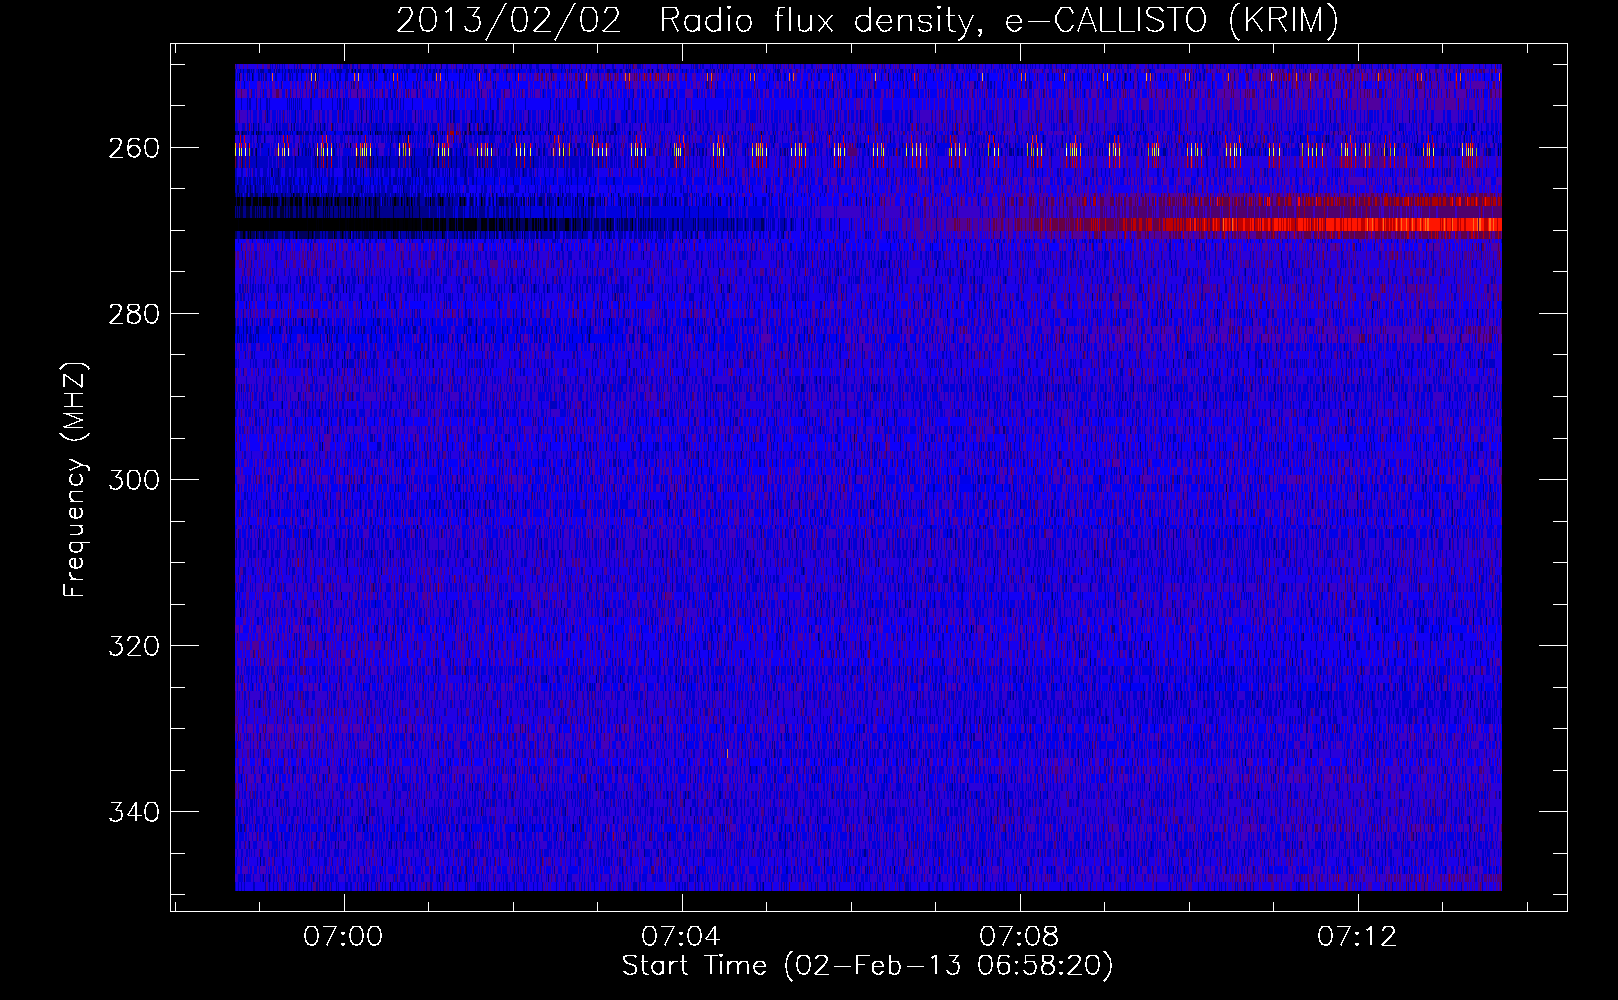Image resolution: width=1618 pixels, height=1000 pixels.
Task: Click the blue spectrogram center around 300 MHz
Action: click(x=868, y=479)
